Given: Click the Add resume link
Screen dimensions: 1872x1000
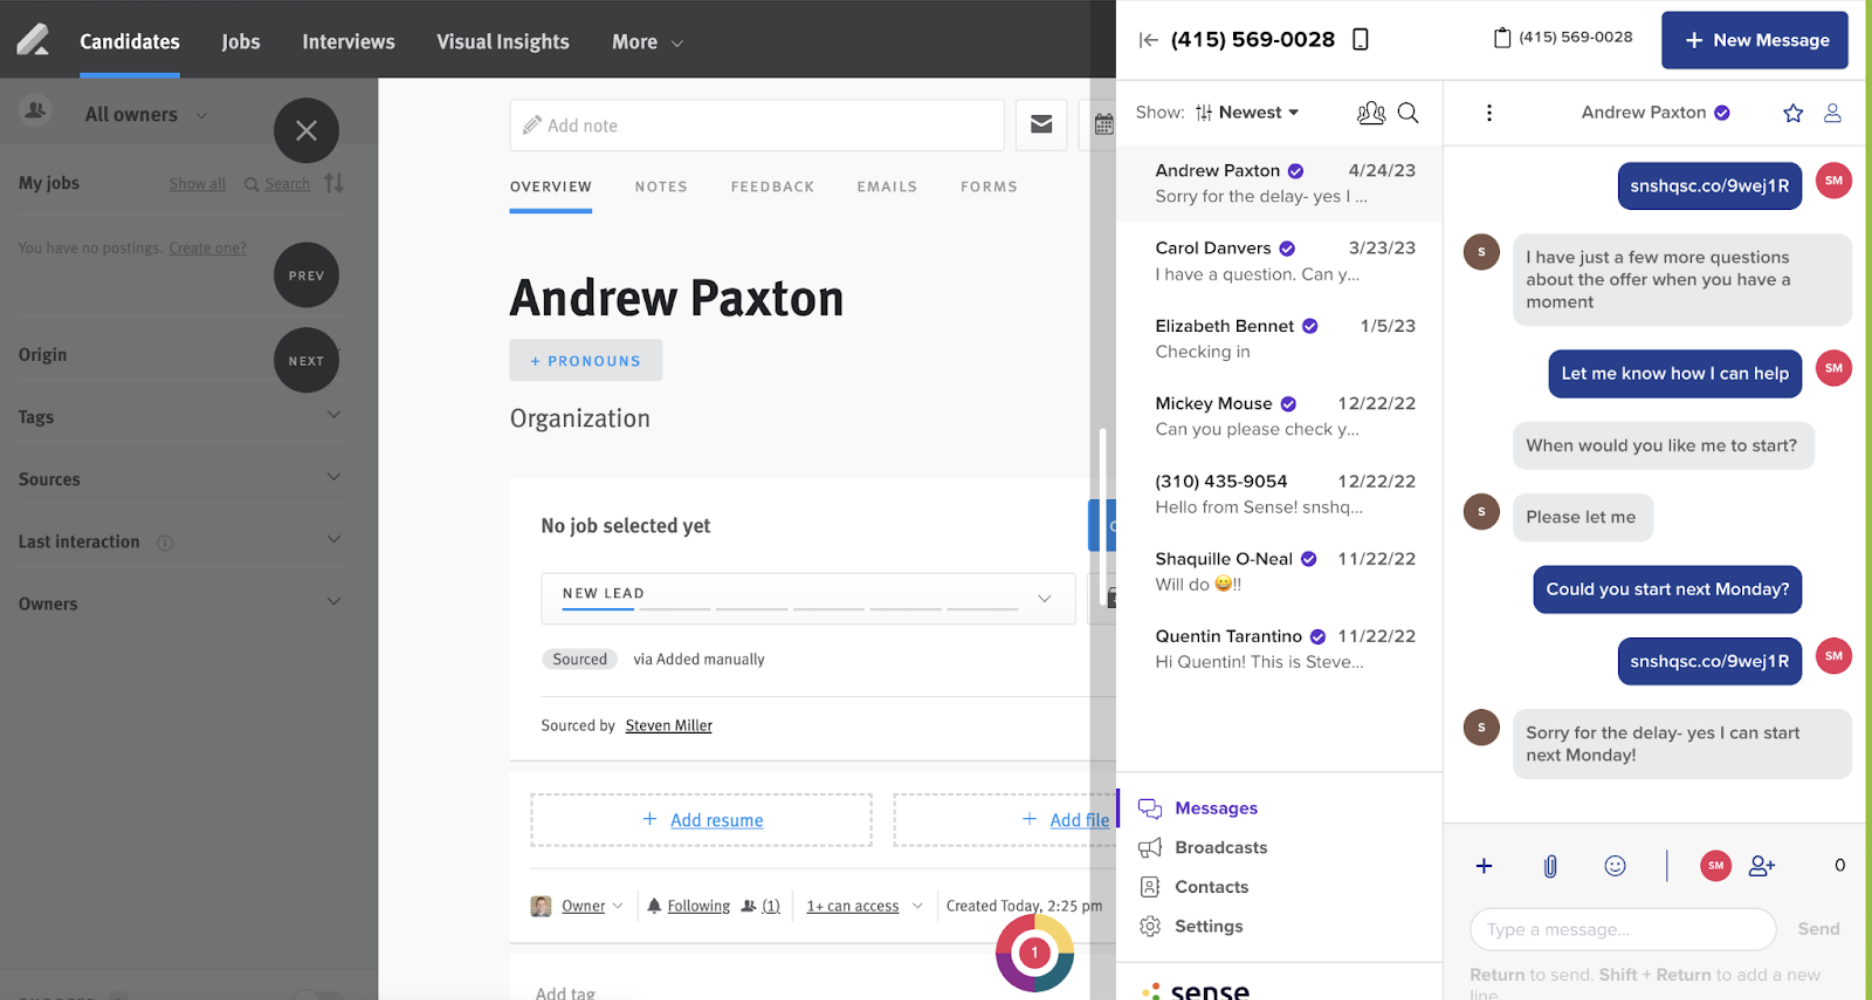Looking at the screenshot, I should [716, 820].
